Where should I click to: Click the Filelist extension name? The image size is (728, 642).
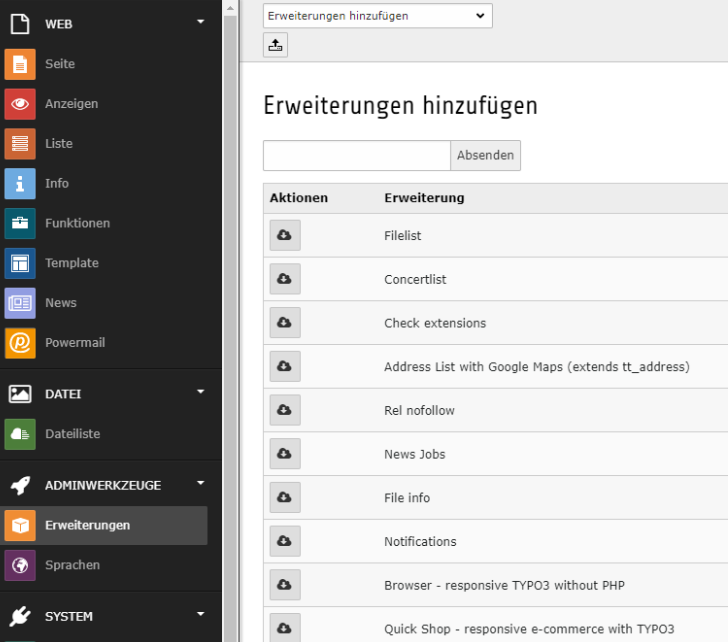(x=403, y=236)
